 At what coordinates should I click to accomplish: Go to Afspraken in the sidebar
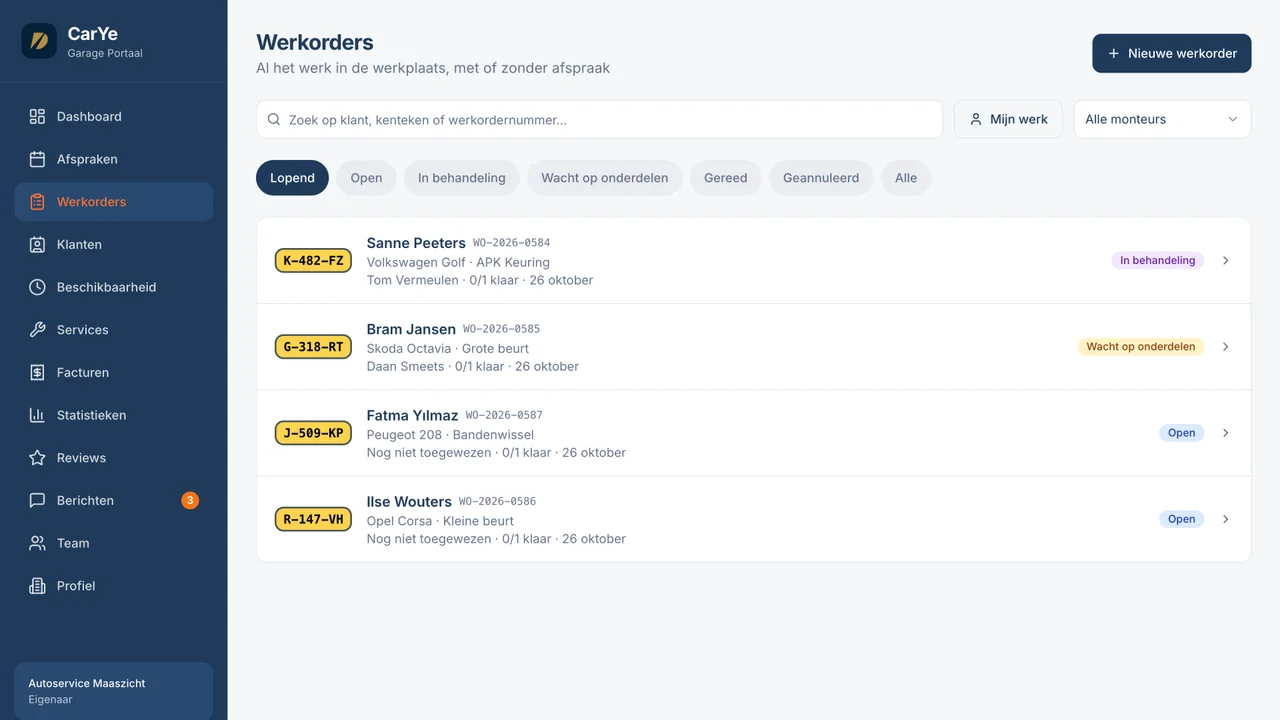click(114, 159)
